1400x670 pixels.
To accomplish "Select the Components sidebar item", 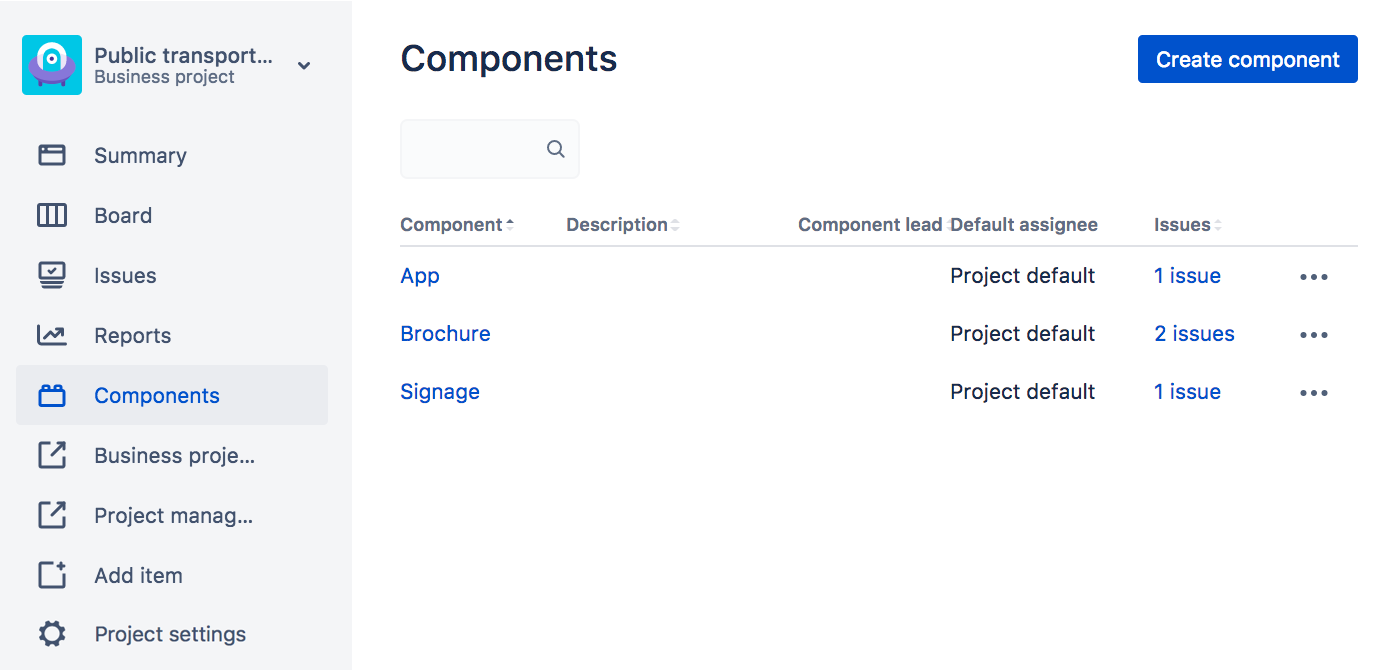I will pos(156,395).
